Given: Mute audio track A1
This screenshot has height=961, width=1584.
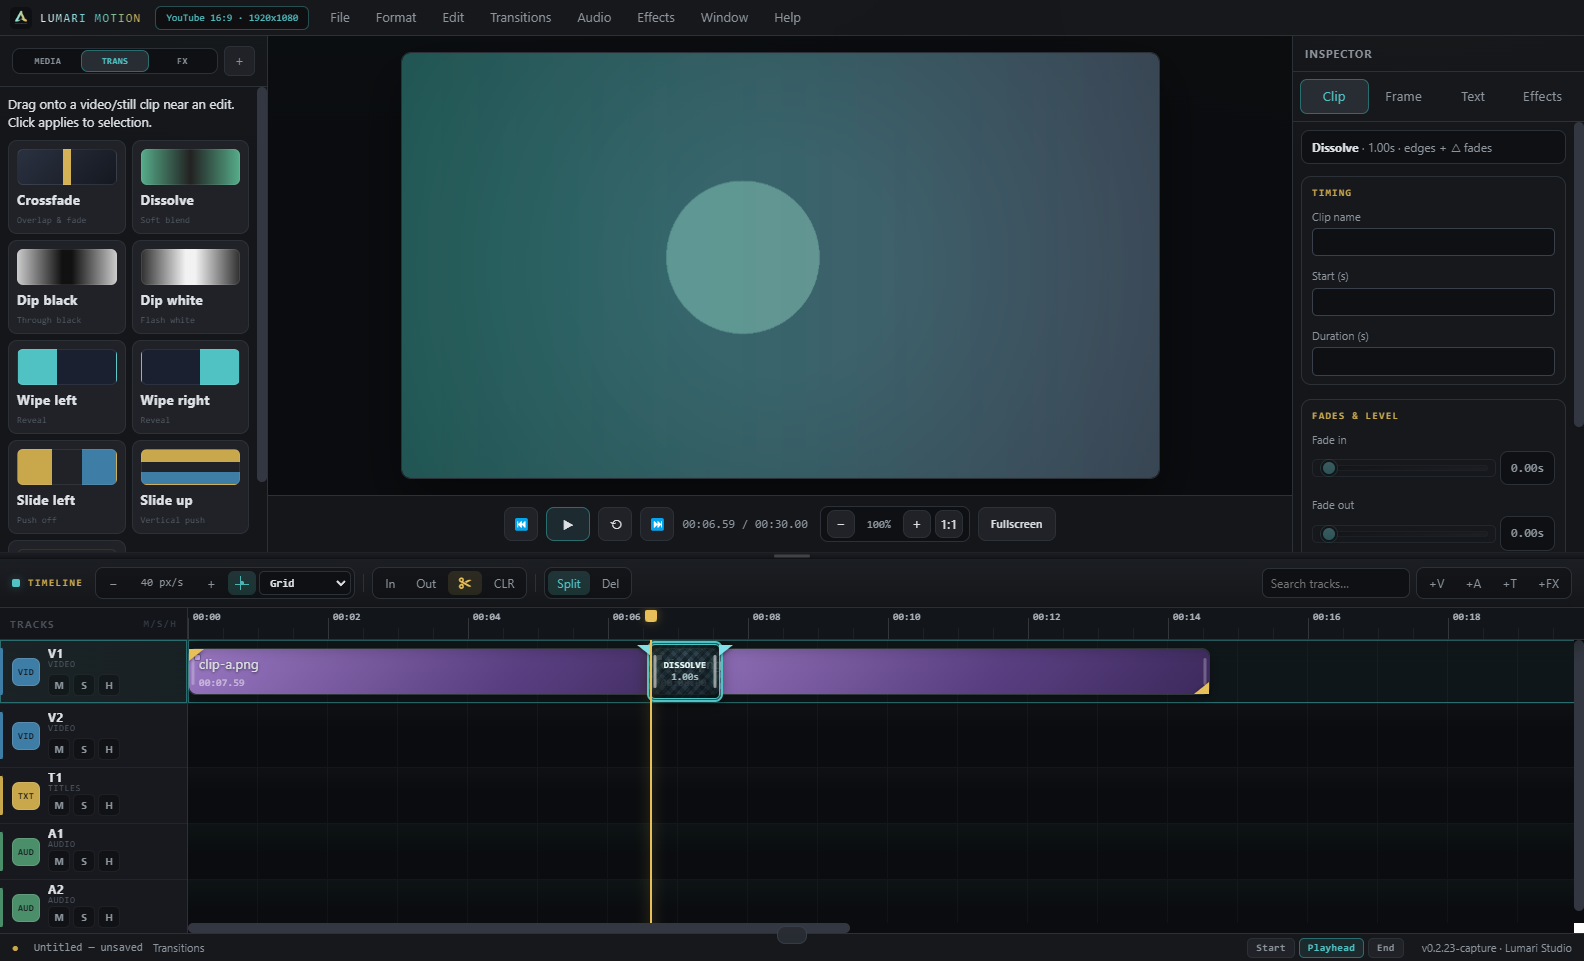Looking at the screenshot, I should coord(59,862).
